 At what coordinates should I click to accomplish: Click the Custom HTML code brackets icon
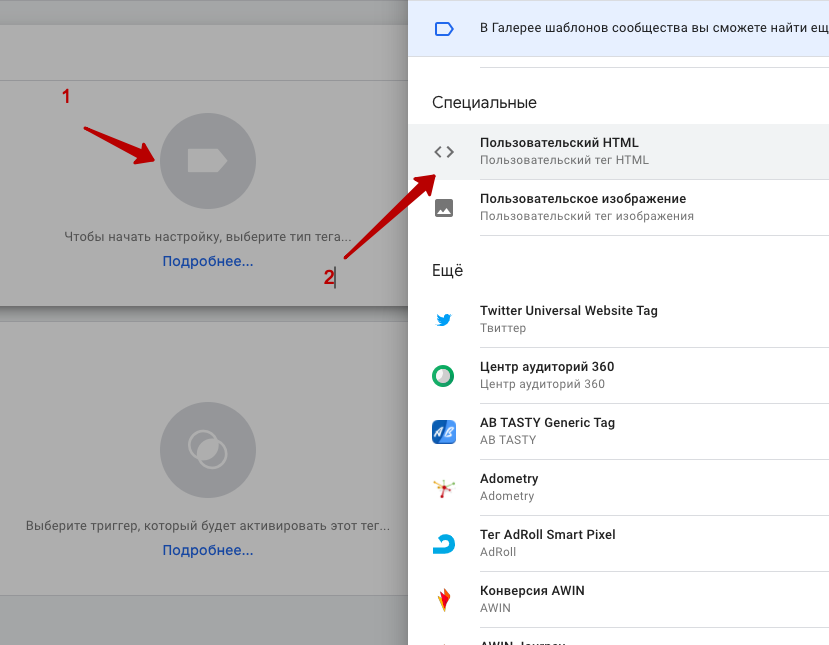[444, 152]
